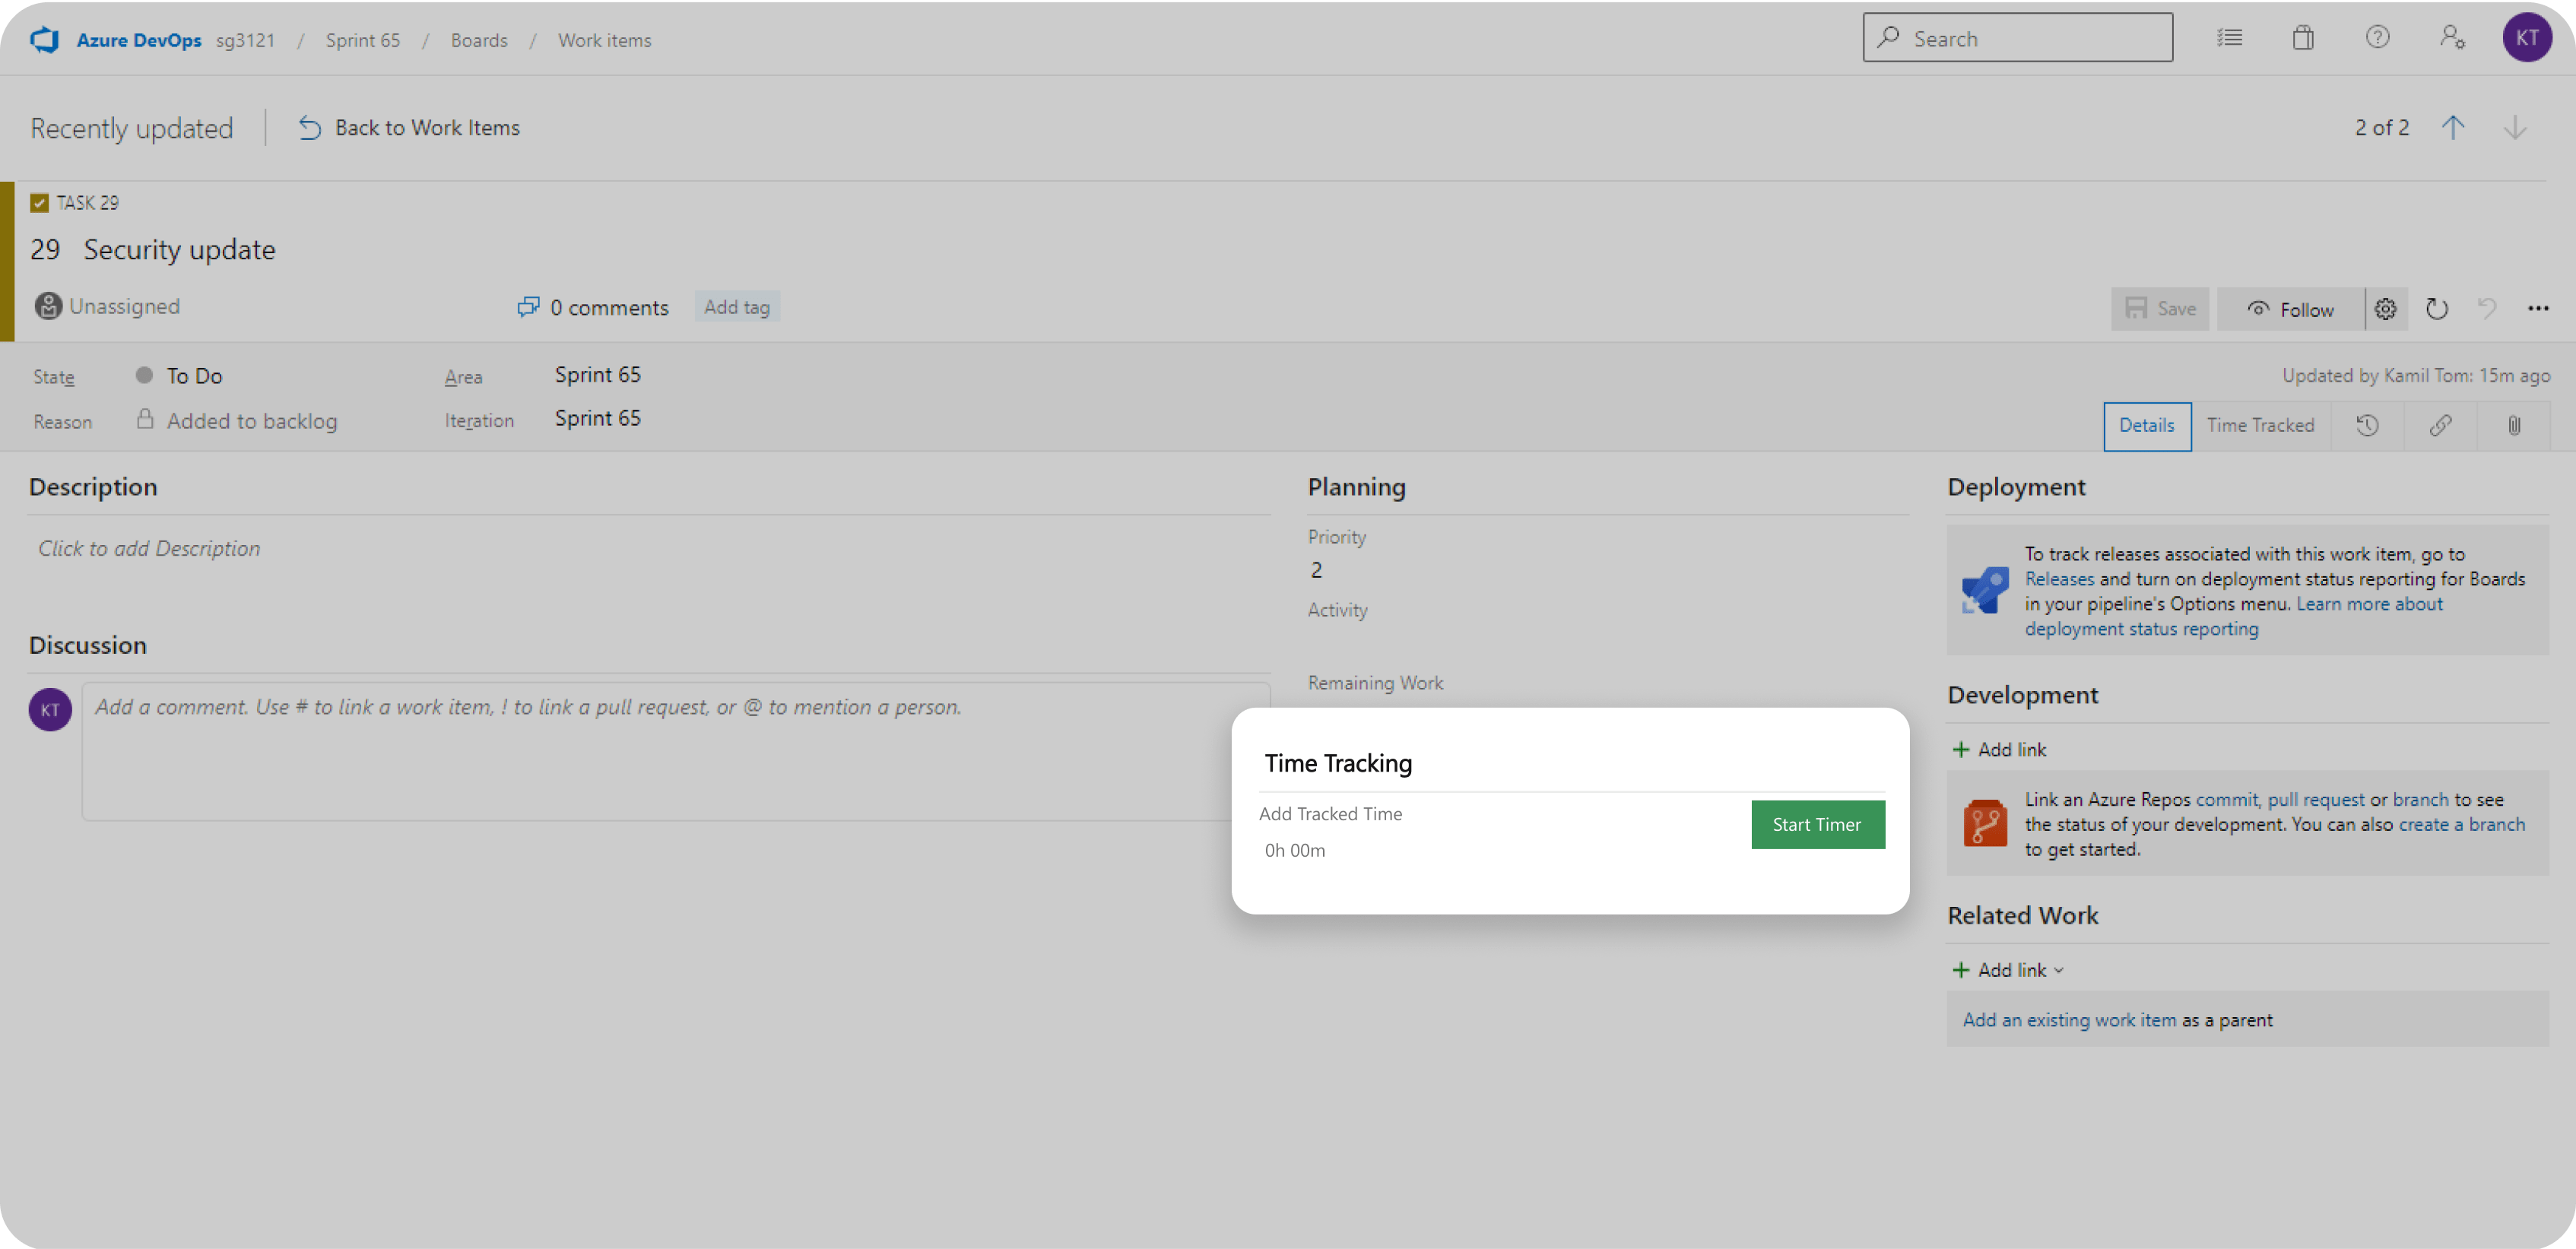Switch to the Details tab
Image resolution: width=2576 pixels, height=1249 pixels.
click(x=2146, y=426)
